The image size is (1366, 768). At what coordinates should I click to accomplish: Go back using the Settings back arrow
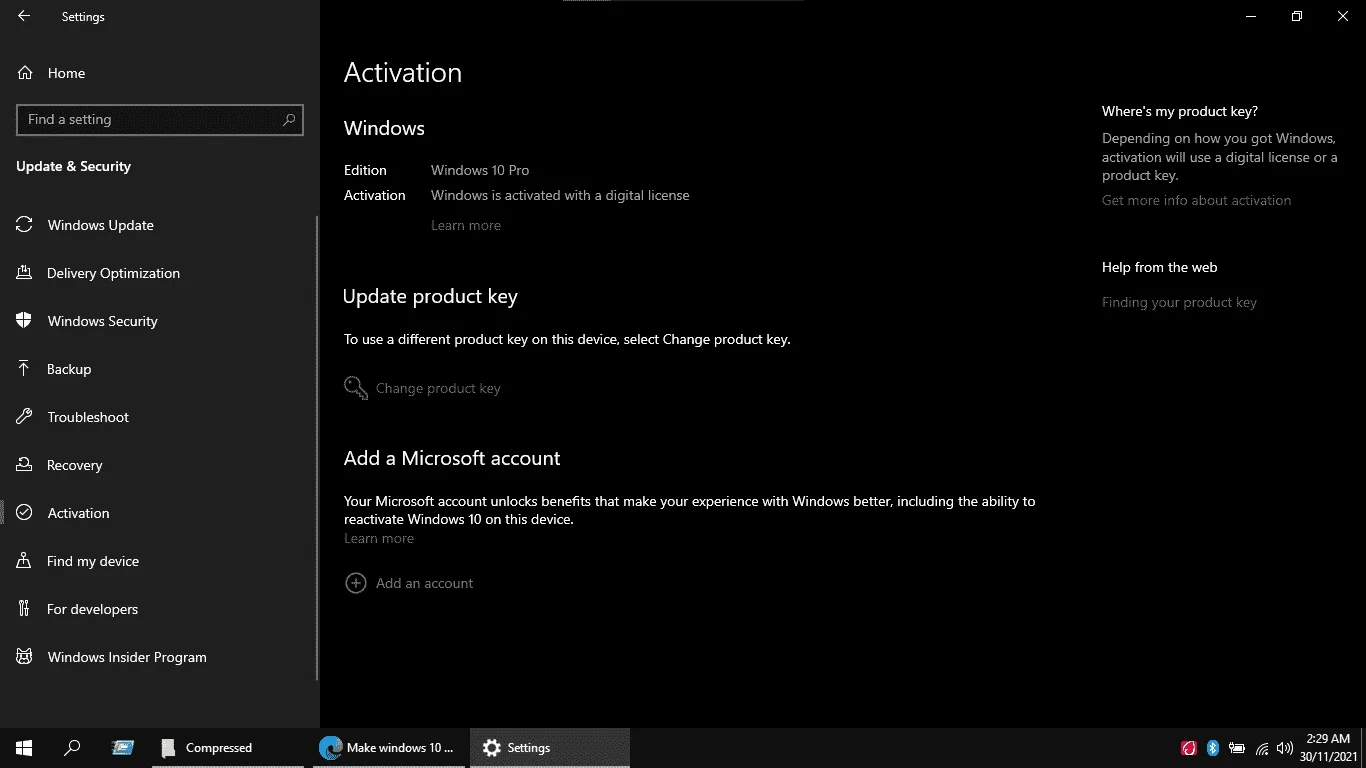pyautogui.click(x=24, y=16)
